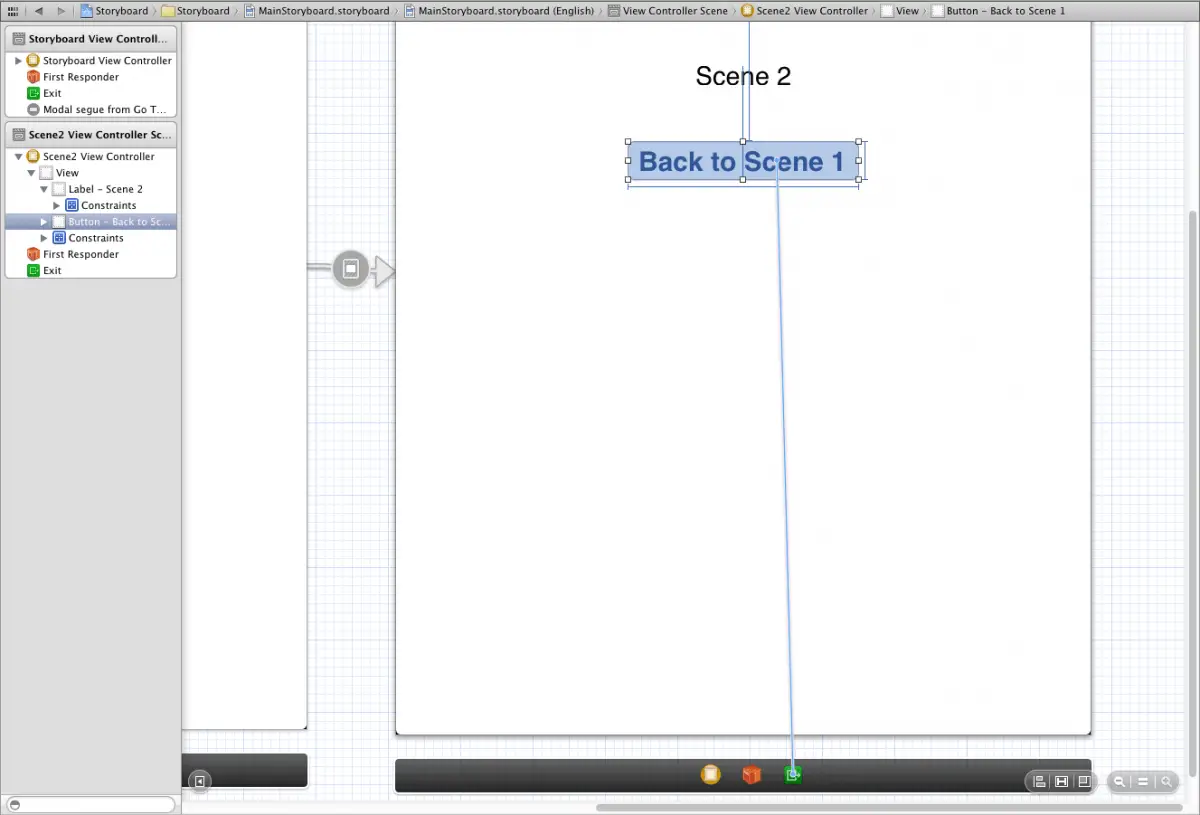Open the Resolve Auto Layout Issues menu
This screenshot has height=815, width=1200.
pyautogui.click(x=1083, y=782)
